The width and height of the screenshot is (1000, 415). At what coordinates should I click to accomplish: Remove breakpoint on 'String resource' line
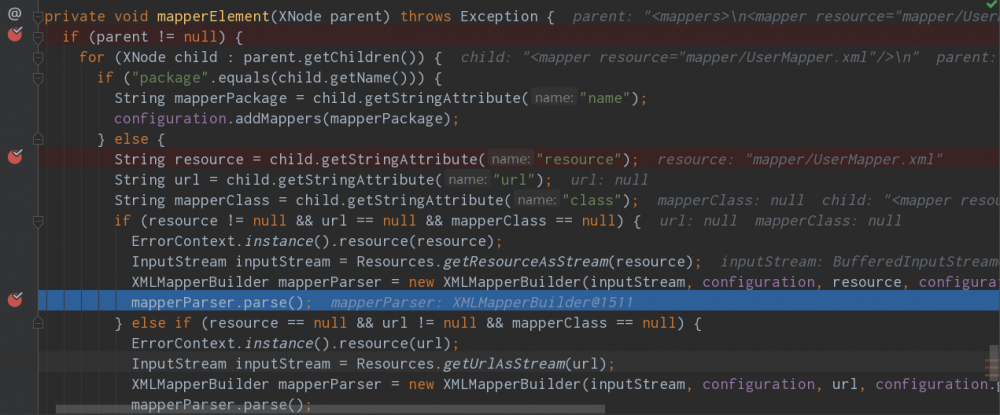tap(15, 158)
